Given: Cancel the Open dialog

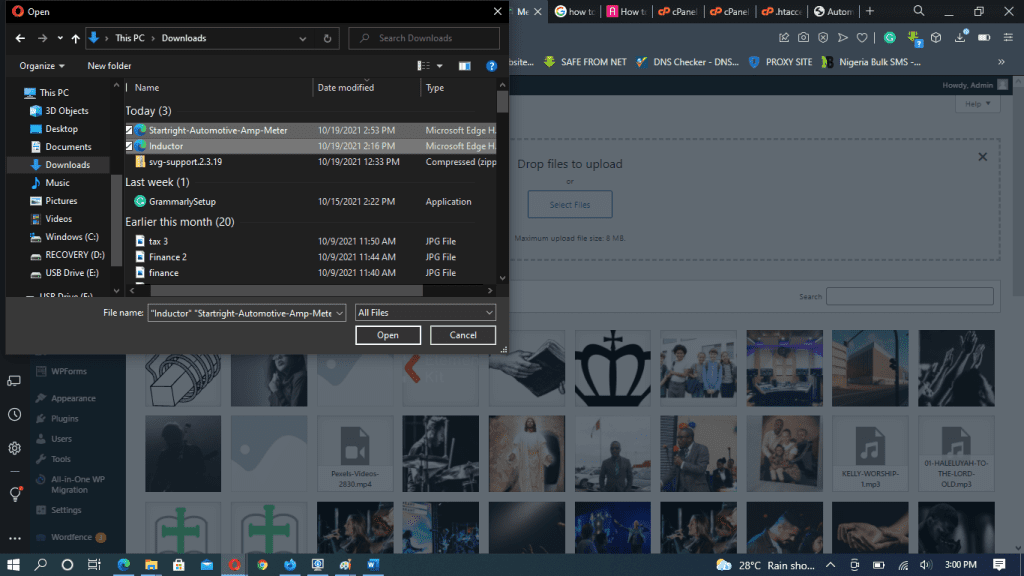Looking at the screenshot, I should point(463,335).
